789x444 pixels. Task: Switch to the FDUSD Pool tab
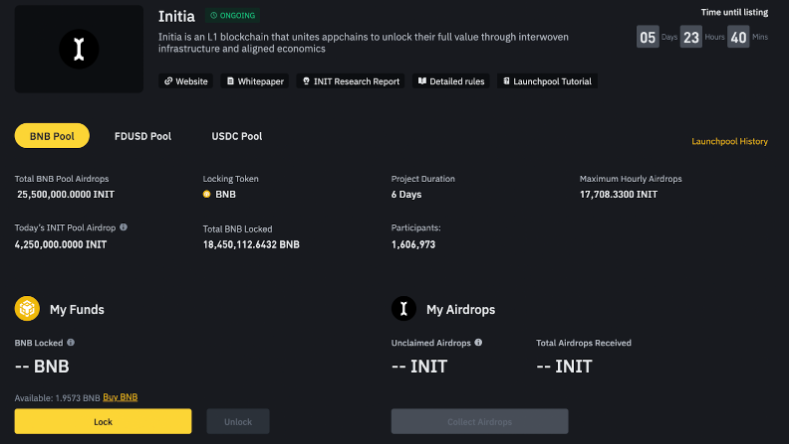[143, 136]
